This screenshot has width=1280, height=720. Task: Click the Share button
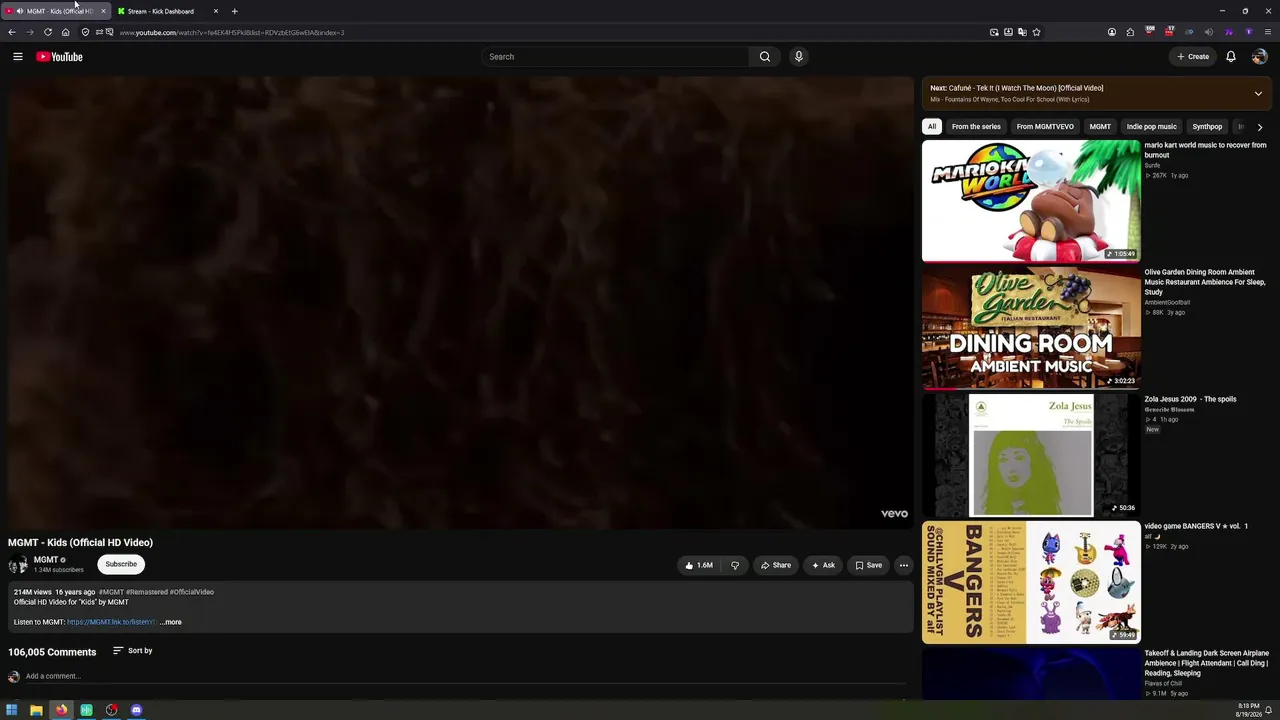click(776, 565)
